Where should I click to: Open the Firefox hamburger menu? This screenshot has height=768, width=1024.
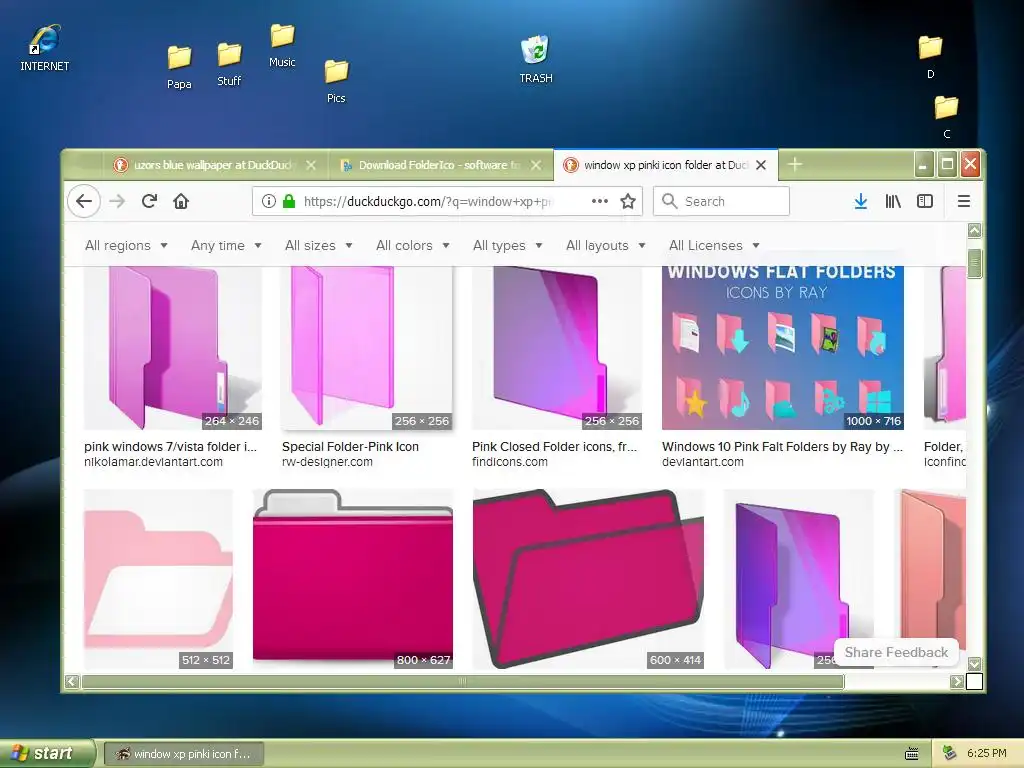pyautogui.click(x=963, y=201)
